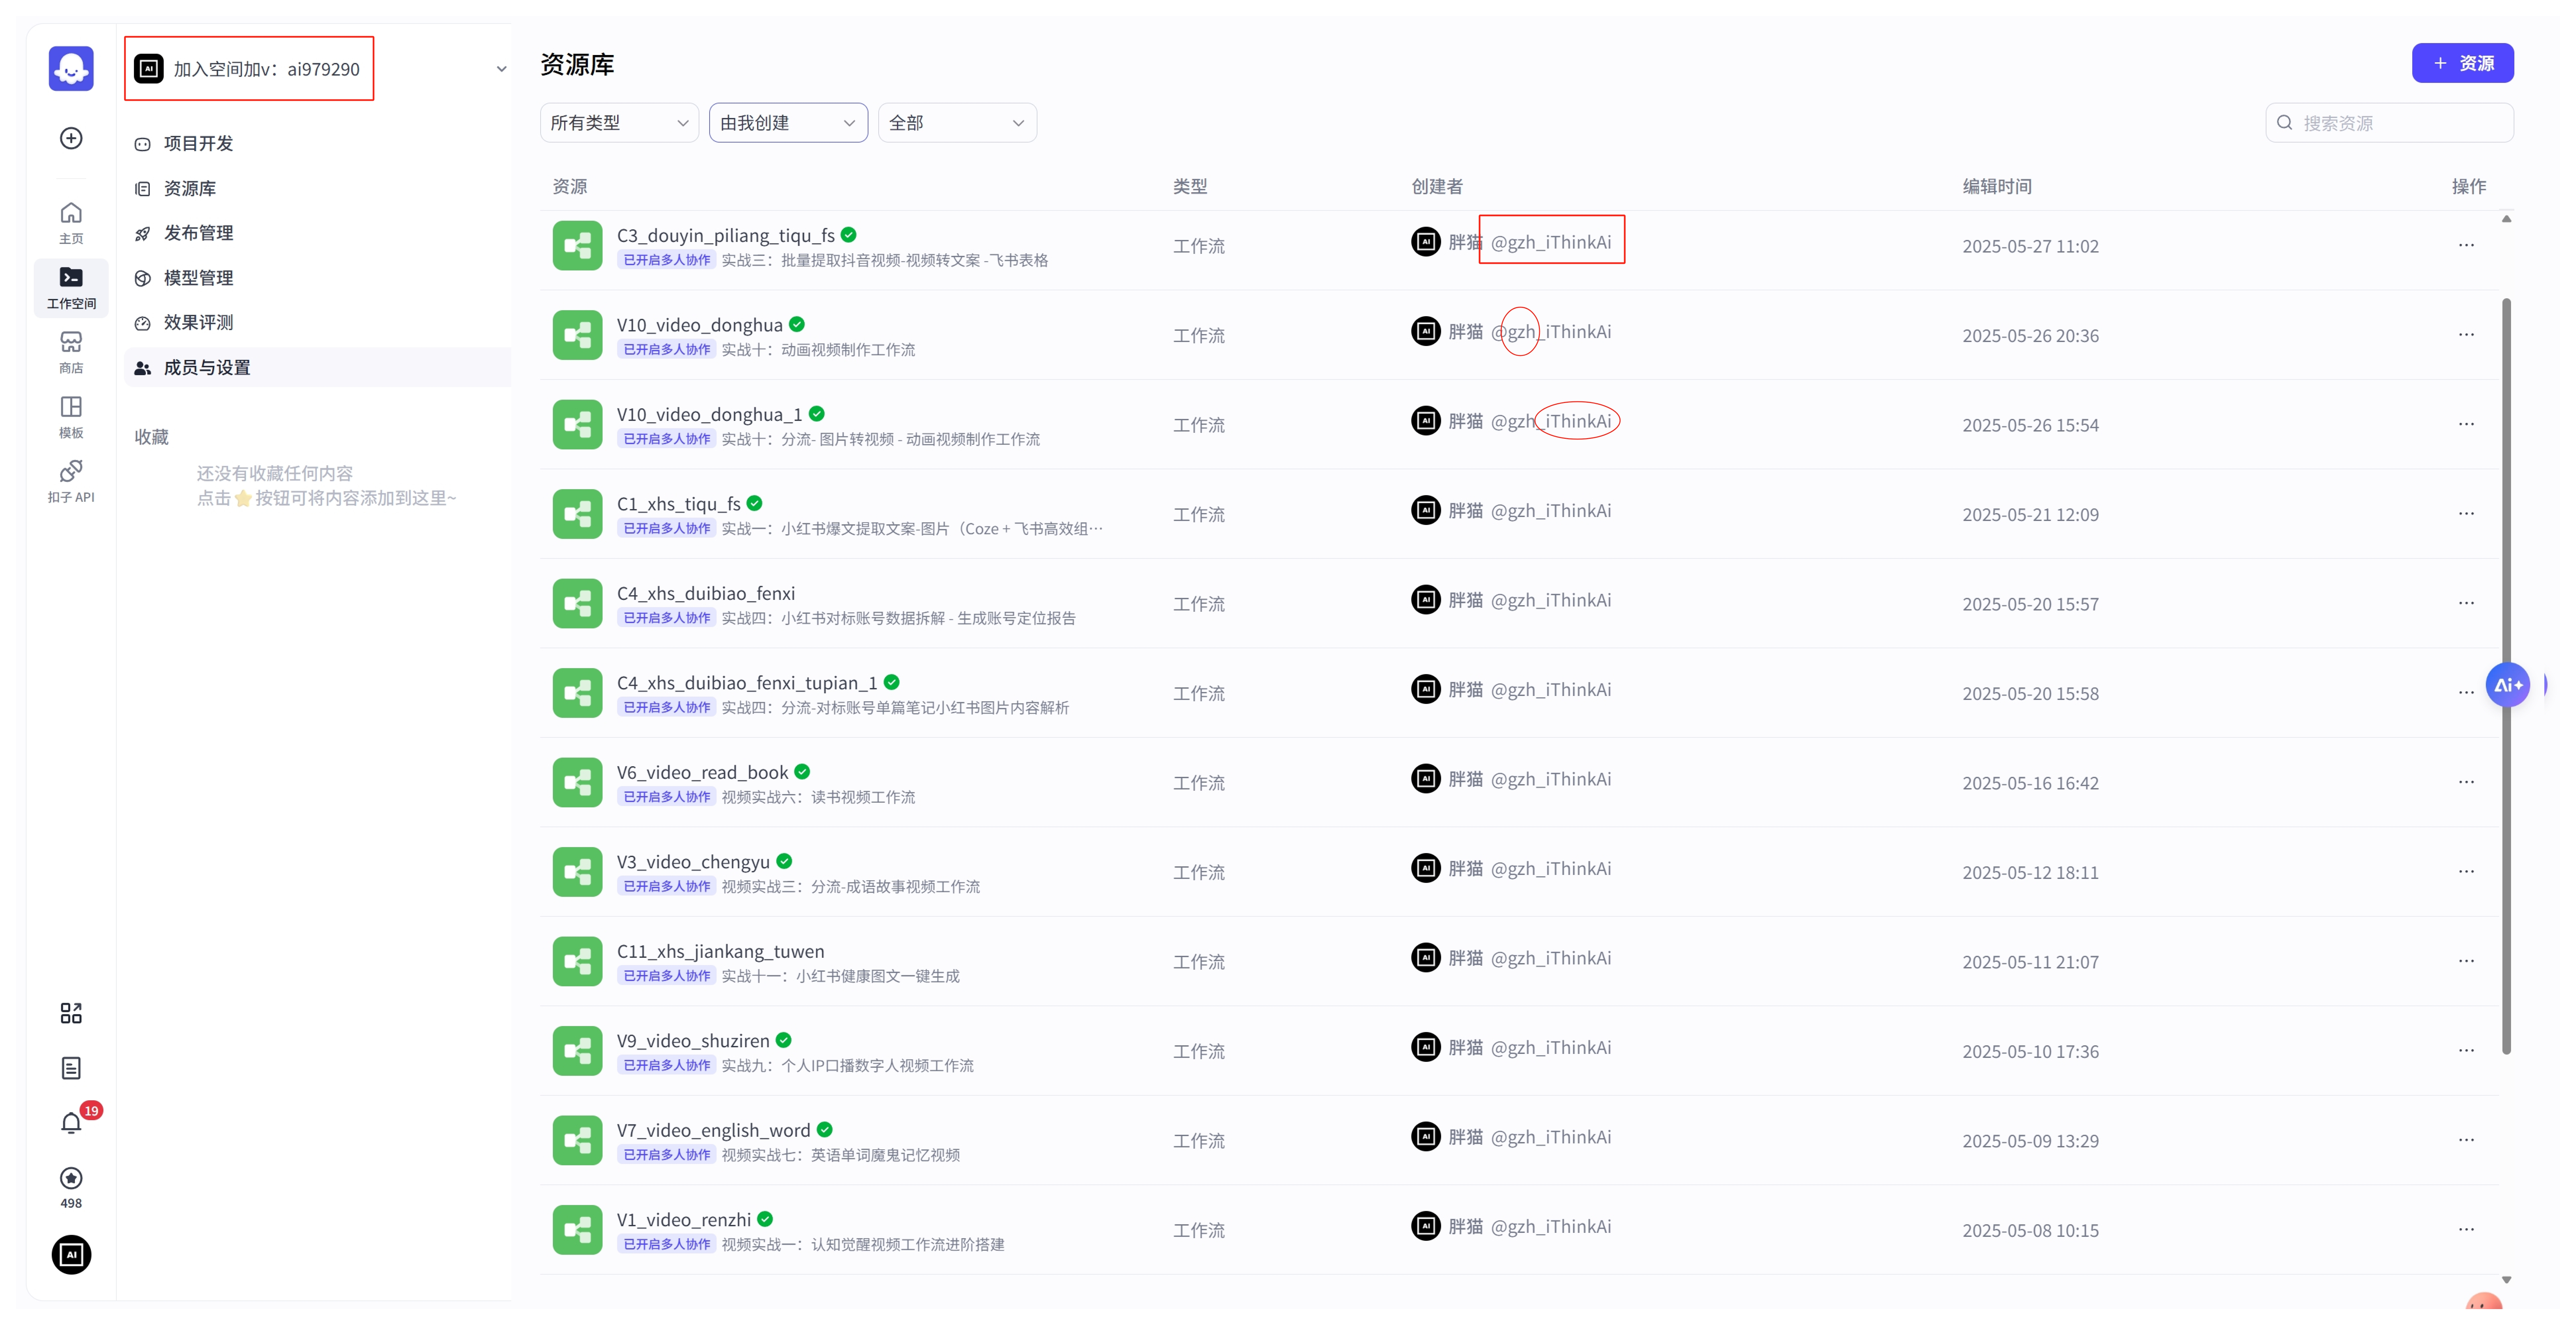
Task: Open the document icon in lower sidebar
Action: pos(71,1068)
